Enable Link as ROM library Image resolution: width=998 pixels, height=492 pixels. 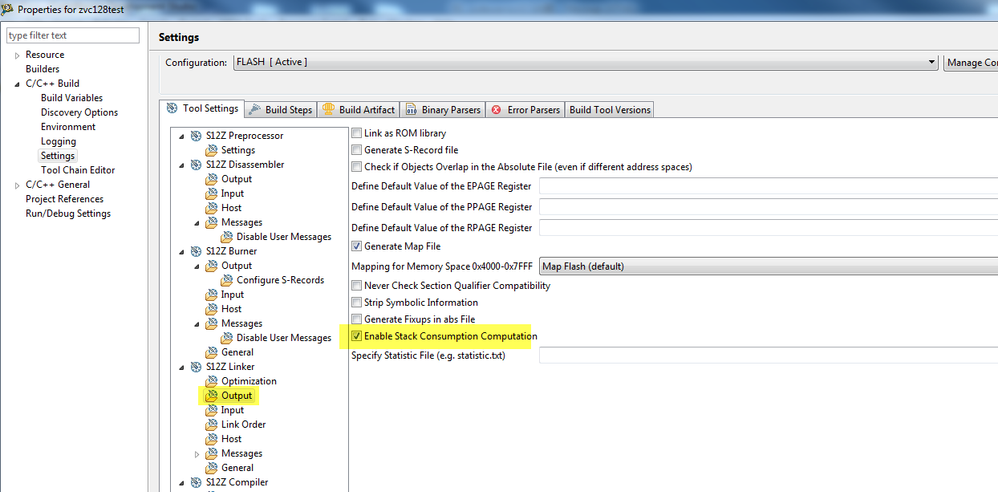pyautogui.click(x=356, y=134)
